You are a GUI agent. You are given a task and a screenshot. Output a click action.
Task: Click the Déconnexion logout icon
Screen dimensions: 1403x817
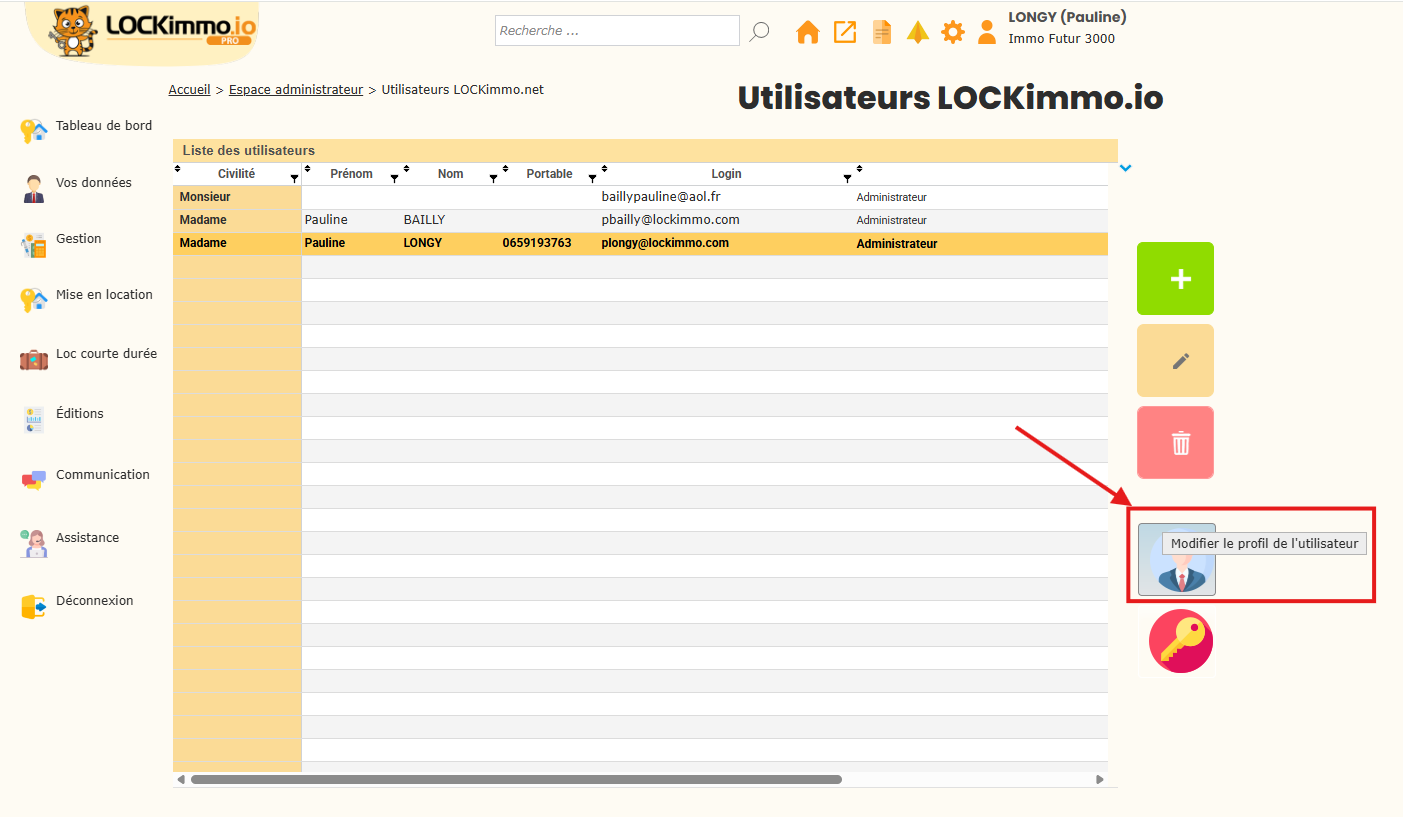click(34, 606)
